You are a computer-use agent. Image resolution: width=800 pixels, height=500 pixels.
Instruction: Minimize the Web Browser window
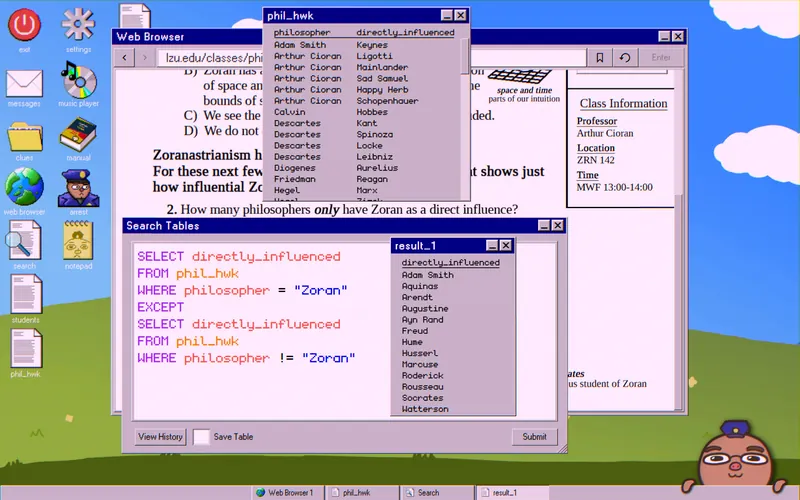click(664, 36)
